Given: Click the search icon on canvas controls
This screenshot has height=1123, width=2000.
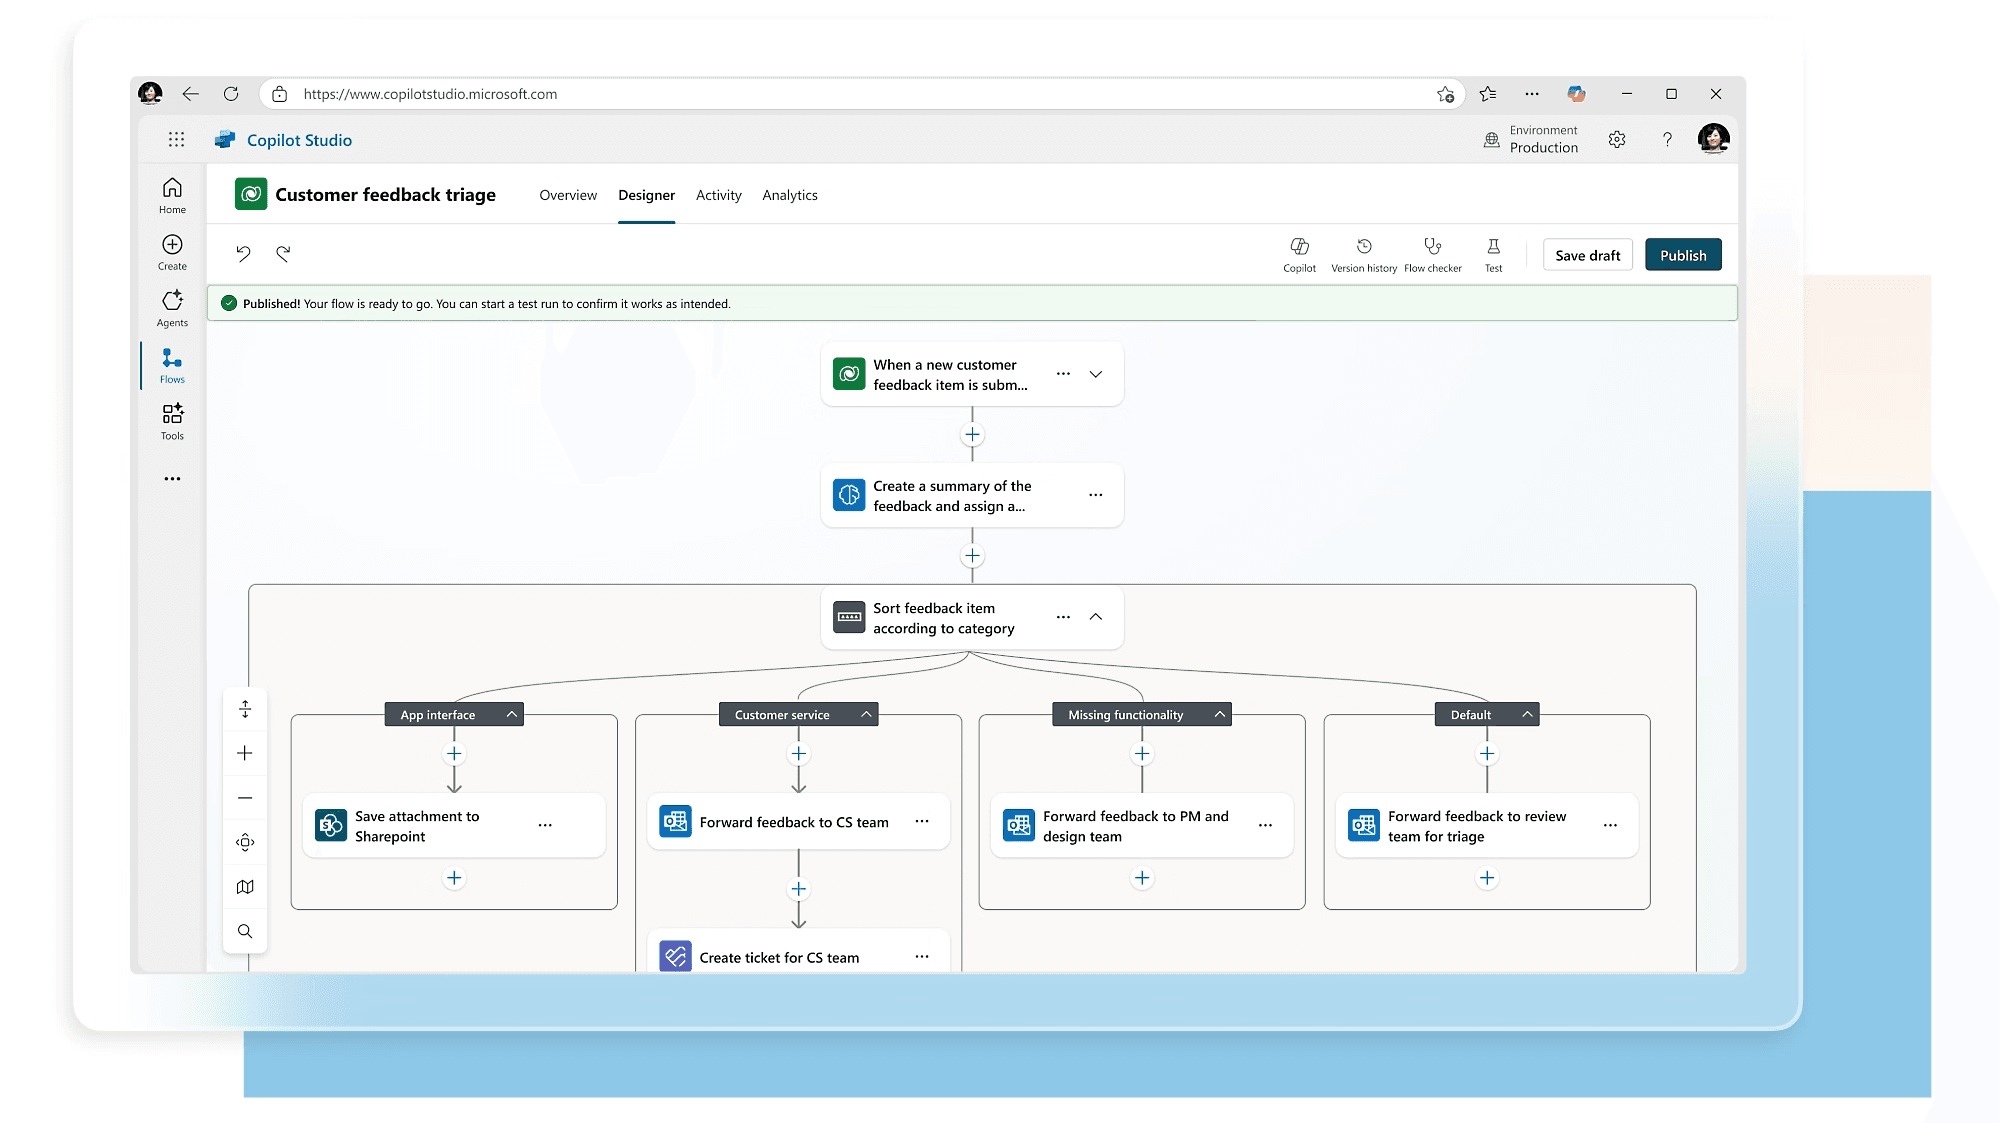Looking at the screenshot, I should [245, 931].
